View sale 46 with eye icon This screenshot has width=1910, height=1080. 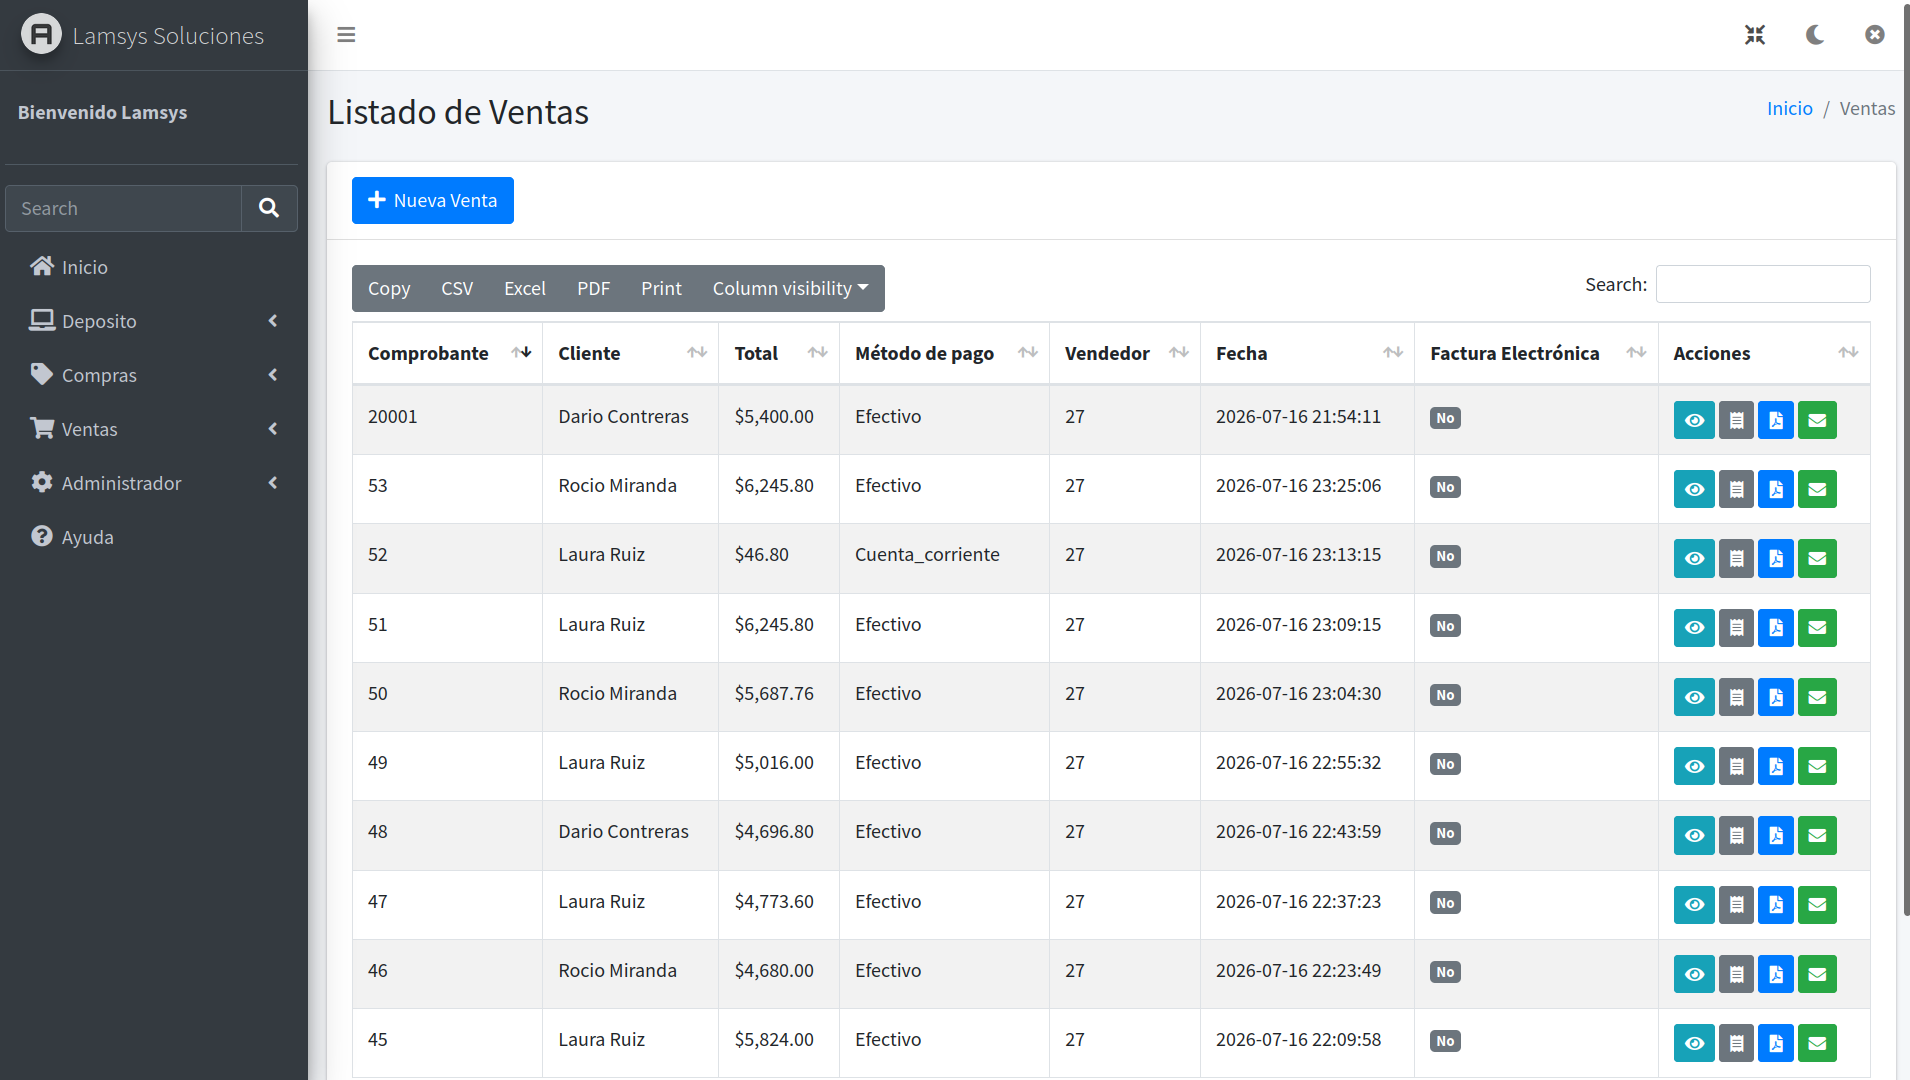pyautogui.click(x=1694, y=974)
